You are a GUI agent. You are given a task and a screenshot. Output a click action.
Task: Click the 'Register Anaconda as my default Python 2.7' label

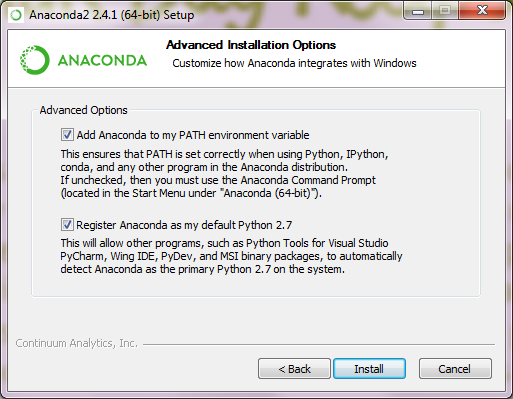(x=184, y=225)
